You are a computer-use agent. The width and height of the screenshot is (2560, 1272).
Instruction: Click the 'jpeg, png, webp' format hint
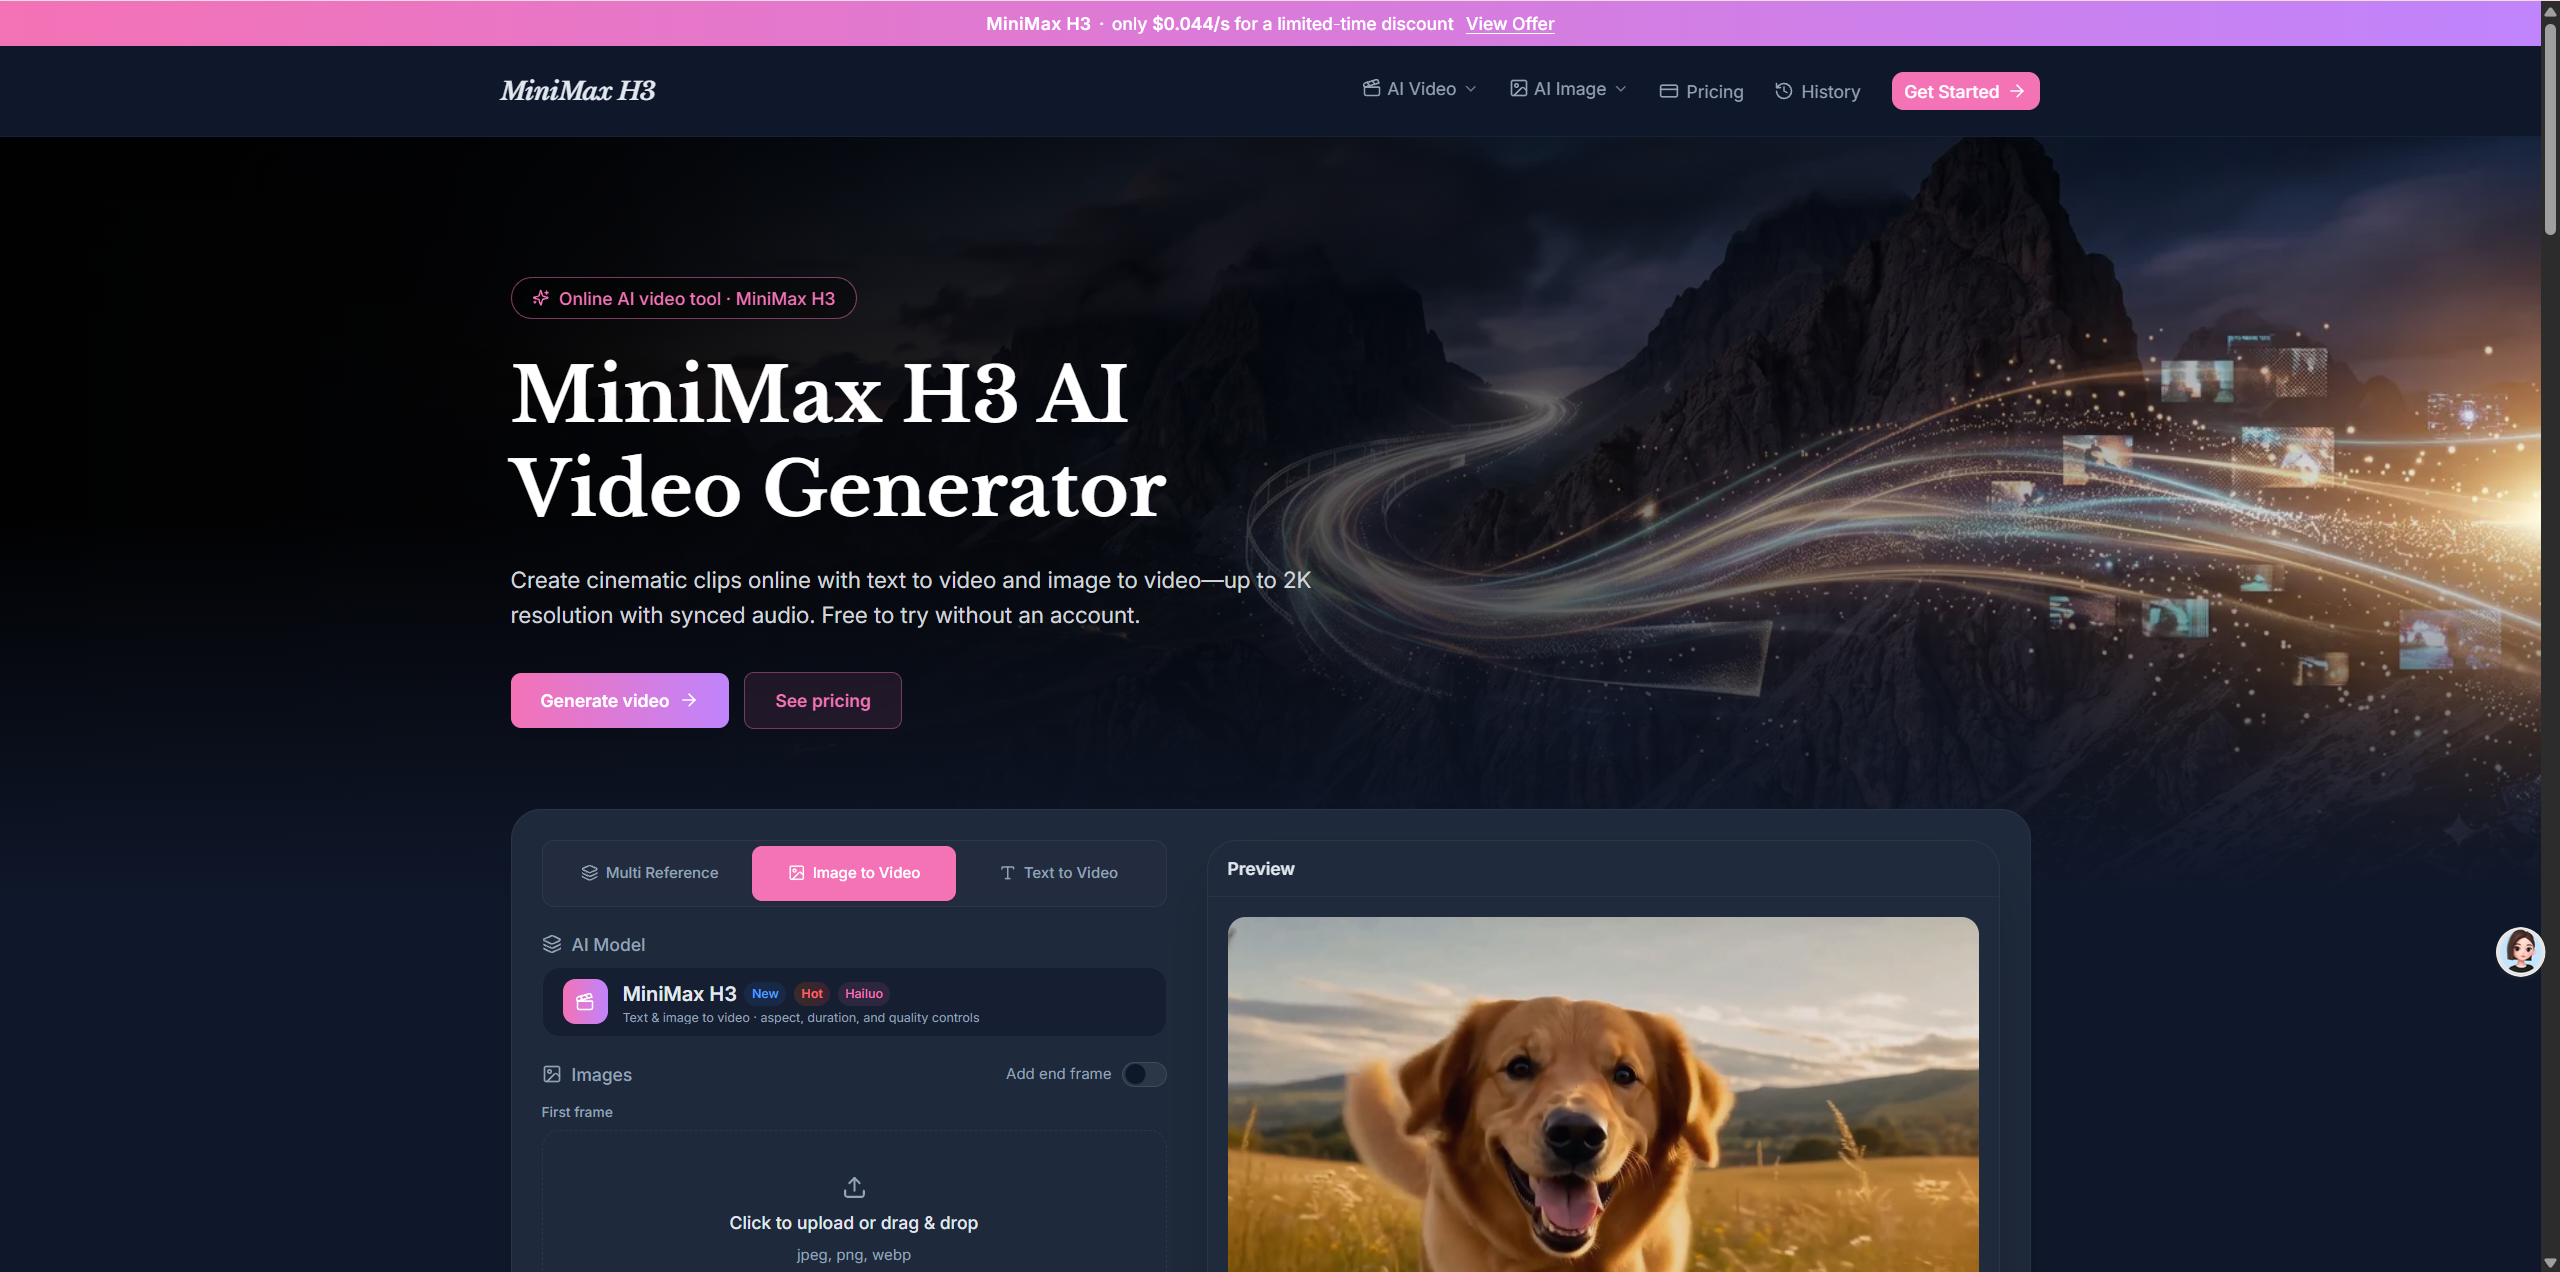coord(854,1255)
